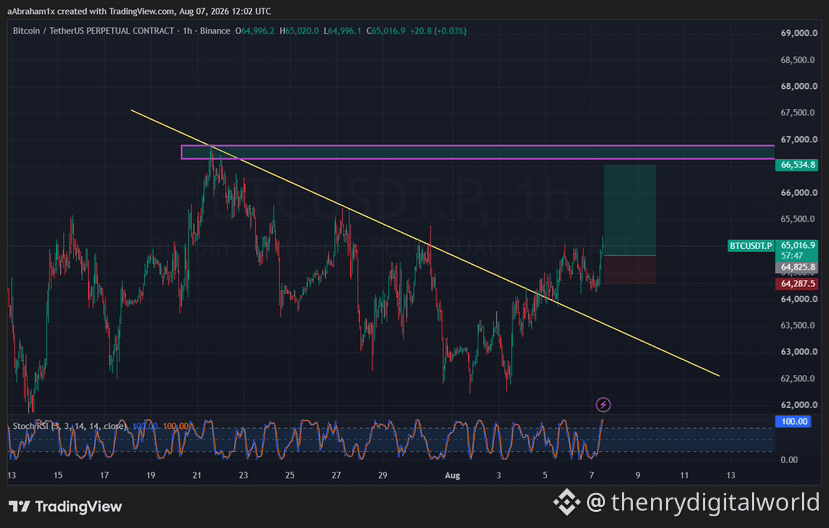829x528 pixels.
Task: Select the purple-bordered resistance zone rectangle
Action: pos(478,152)
